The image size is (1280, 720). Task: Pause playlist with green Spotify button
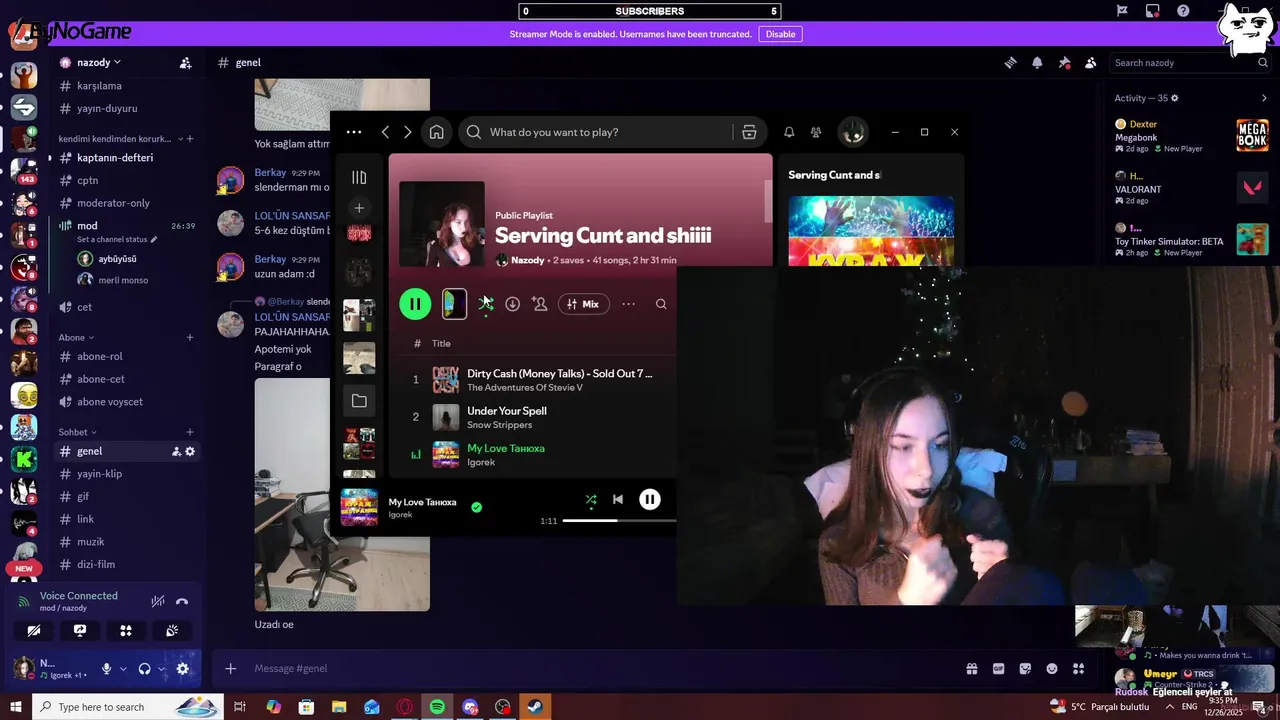point(415,304)
